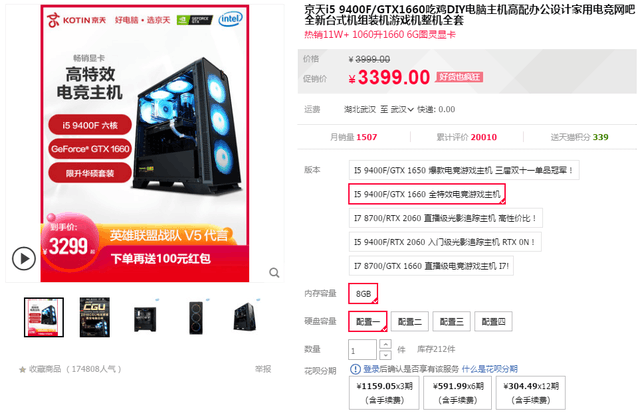Play the product video
The image size is (640, 415).
coord(24,259)
